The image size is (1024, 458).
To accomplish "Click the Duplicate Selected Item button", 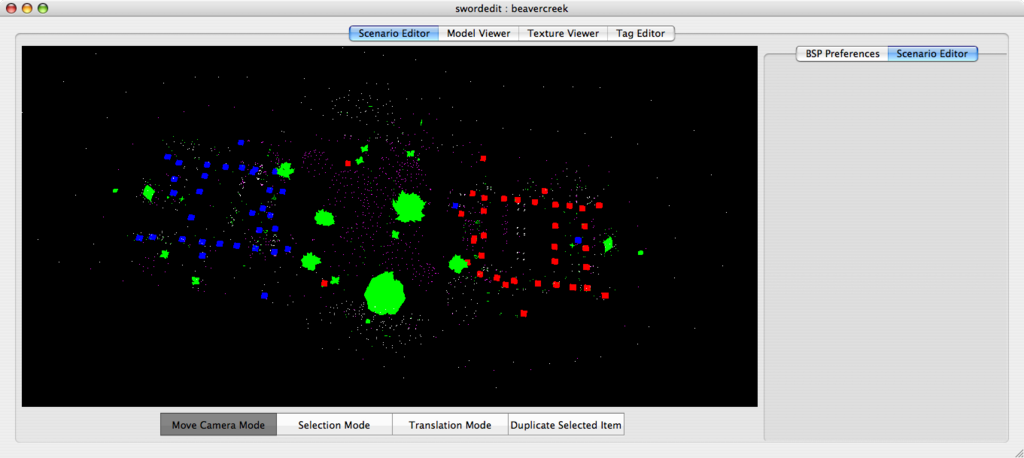I will 566,425.
